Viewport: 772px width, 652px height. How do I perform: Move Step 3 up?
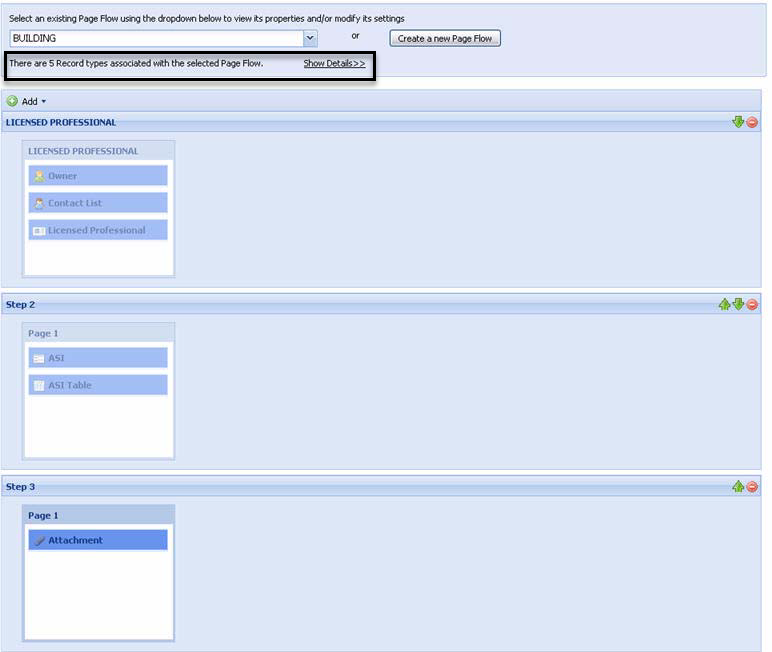pos(738,487)
